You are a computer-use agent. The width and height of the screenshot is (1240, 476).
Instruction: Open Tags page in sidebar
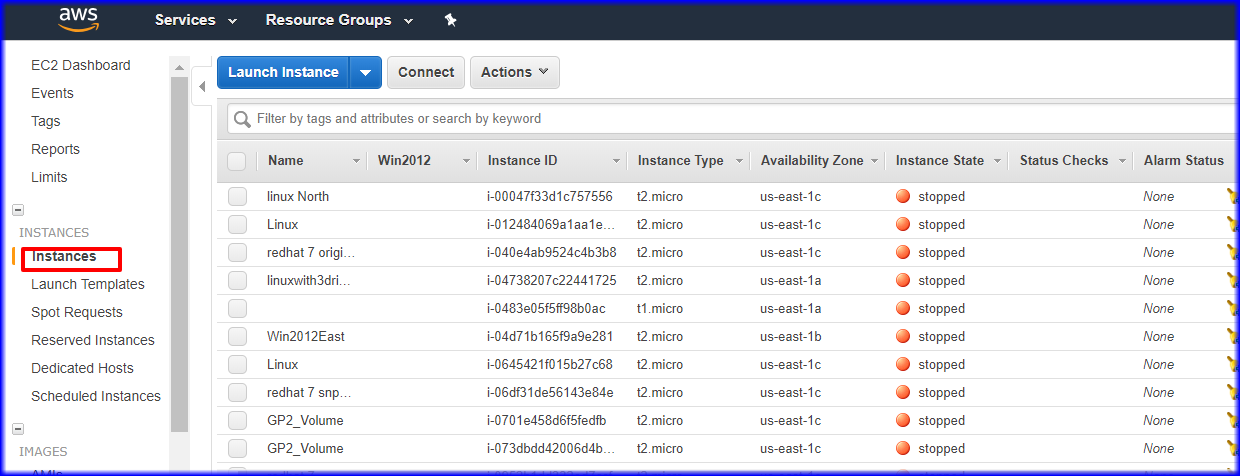(46, 121)
